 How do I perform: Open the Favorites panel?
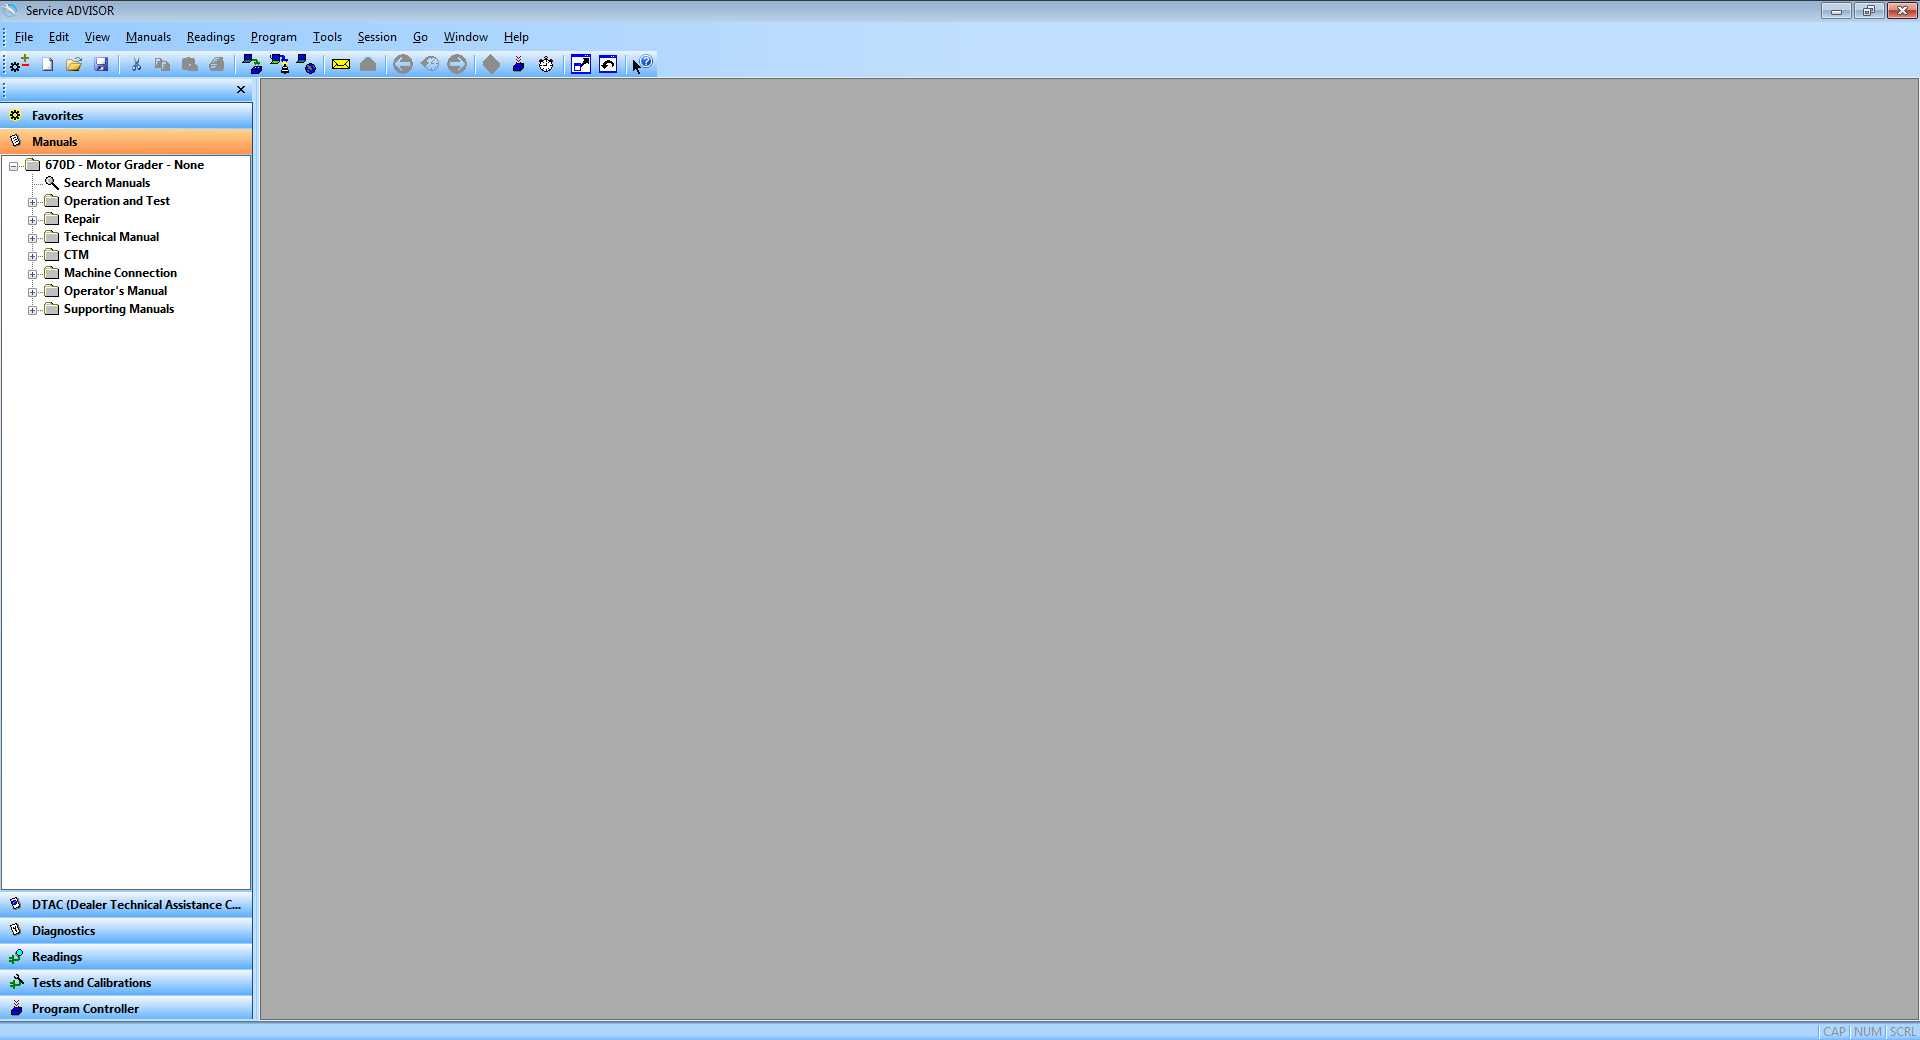pyautogui.click(x=126, y=116)
